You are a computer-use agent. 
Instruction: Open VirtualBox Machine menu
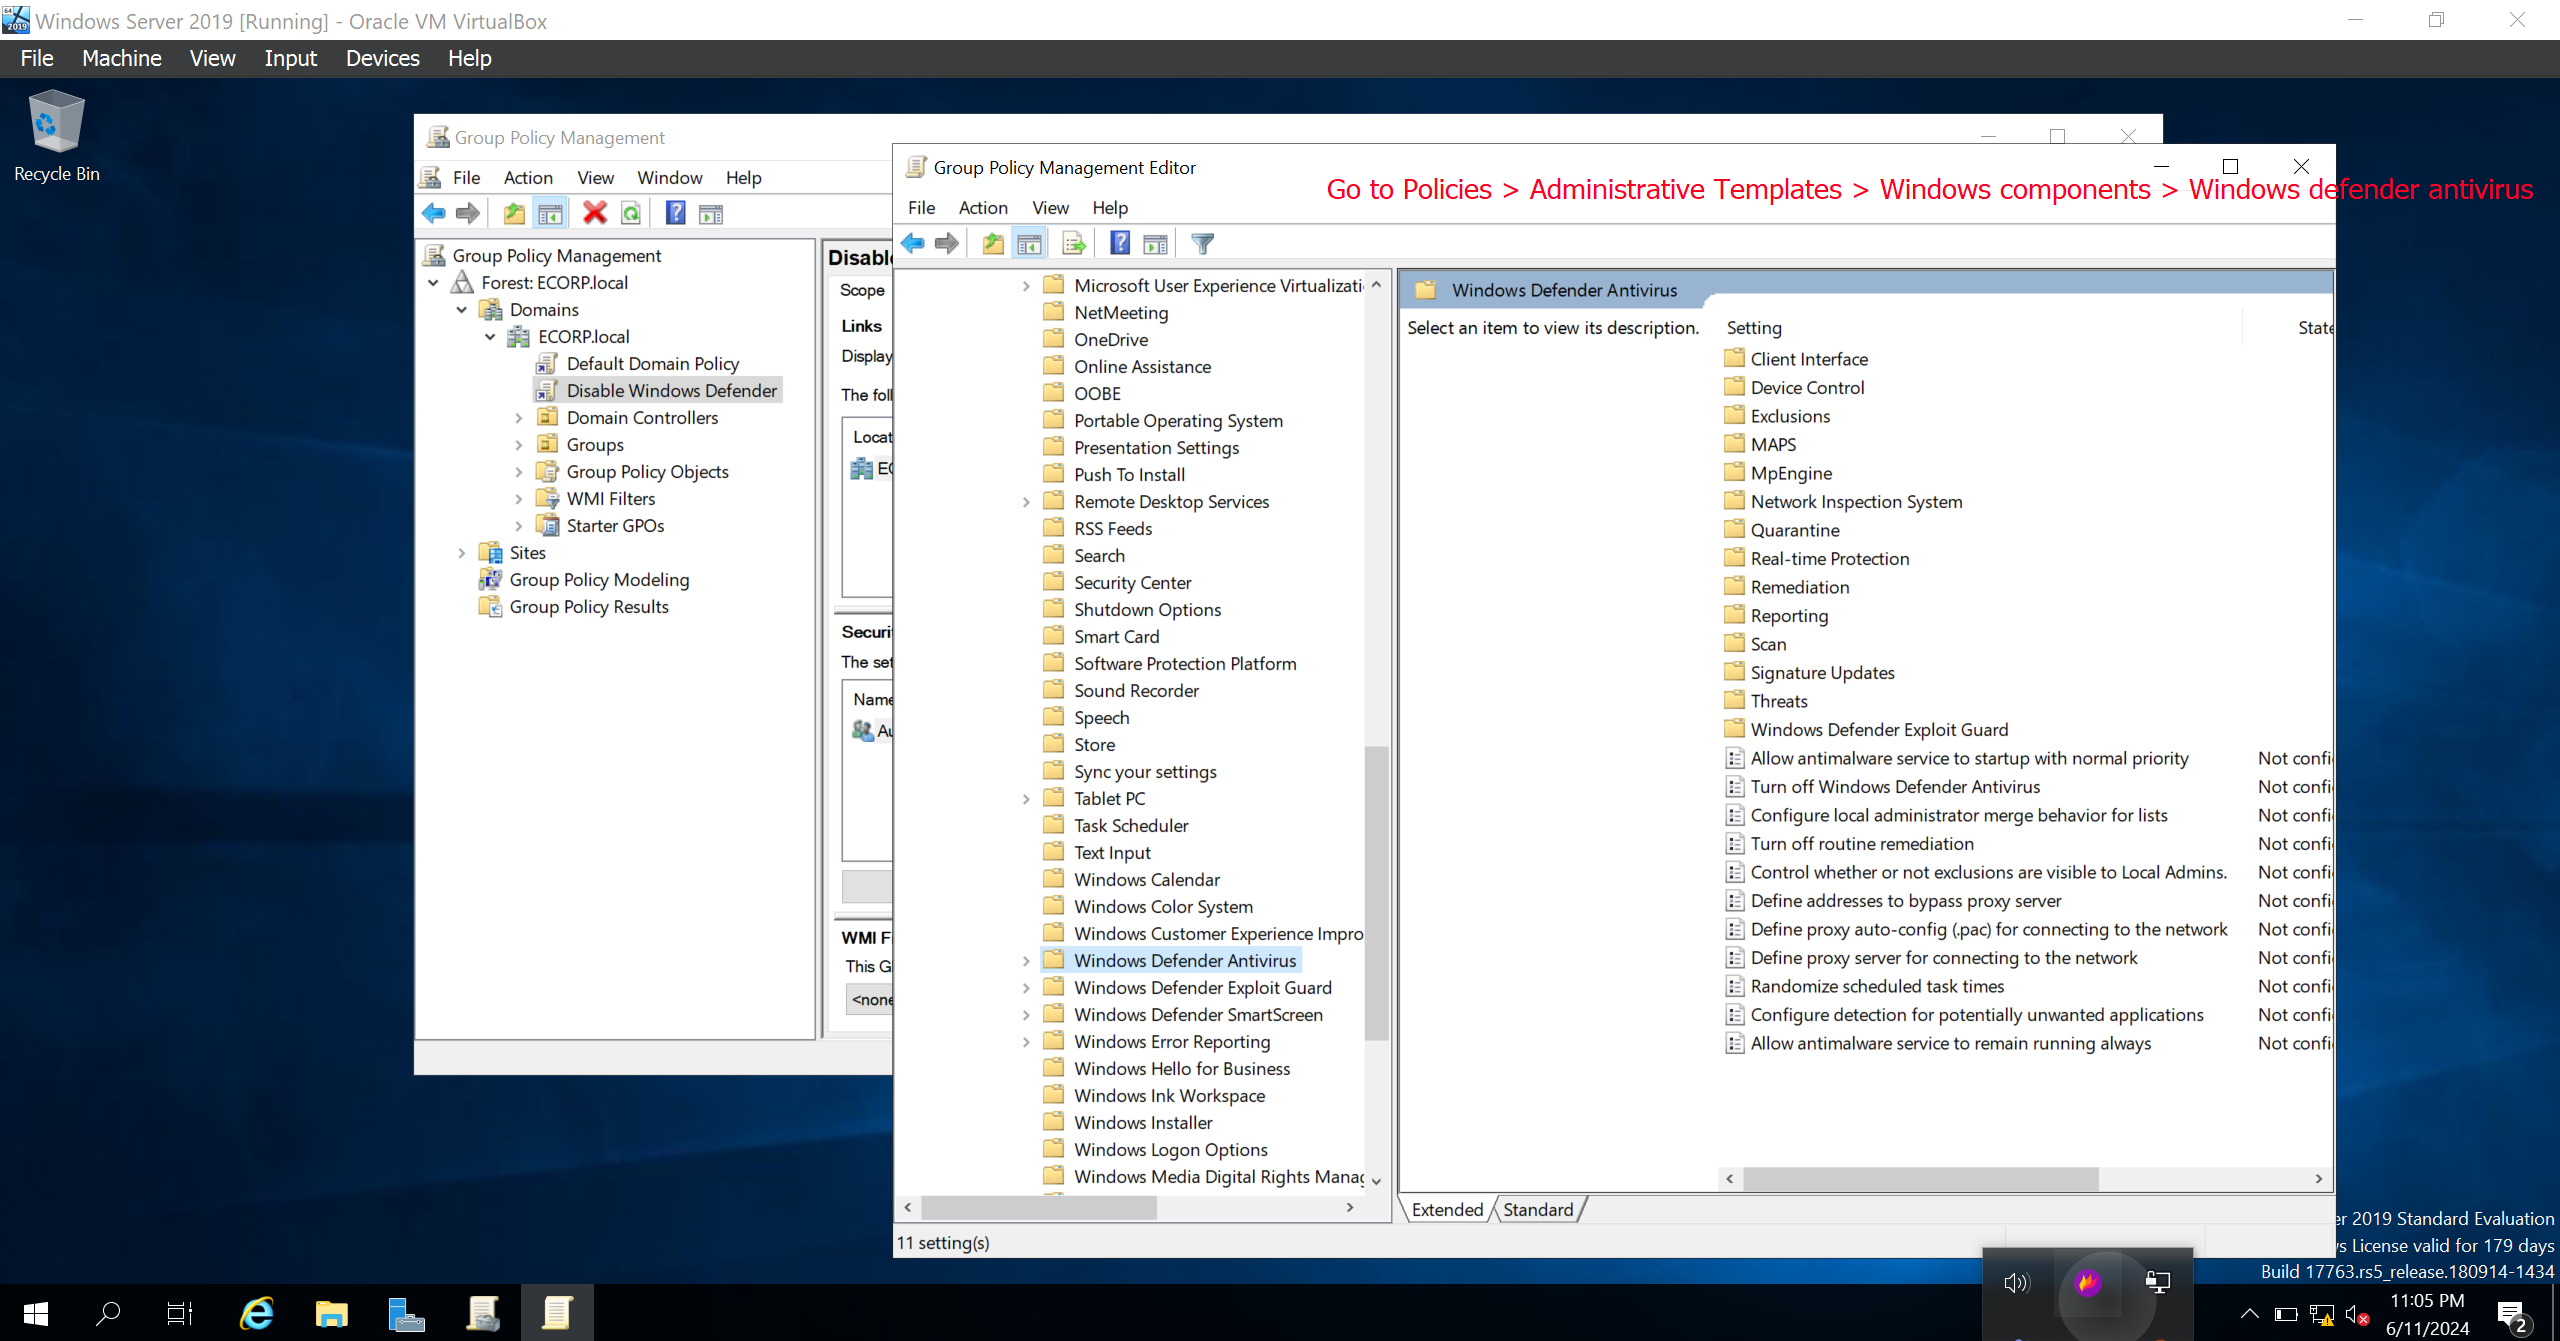(x=122, y=58)
